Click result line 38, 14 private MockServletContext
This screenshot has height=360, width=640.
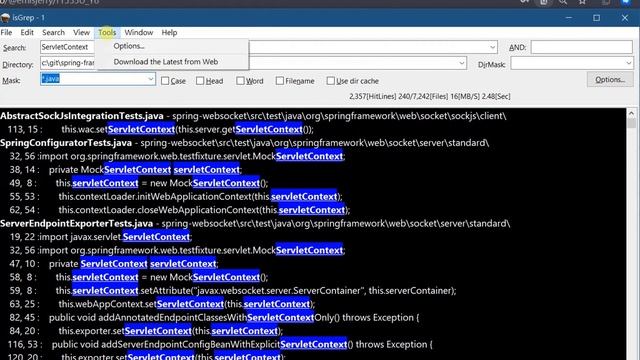(126, 170)
